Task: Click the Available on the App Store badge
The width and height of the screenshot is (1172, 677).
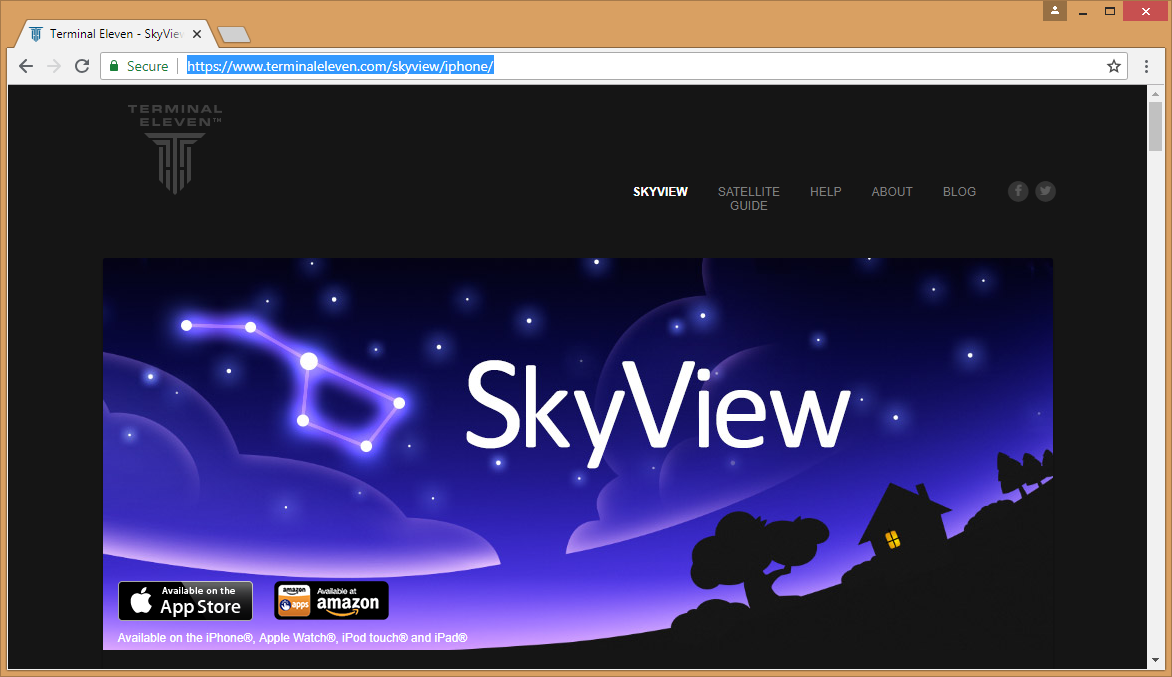Action: coord(185,601)
